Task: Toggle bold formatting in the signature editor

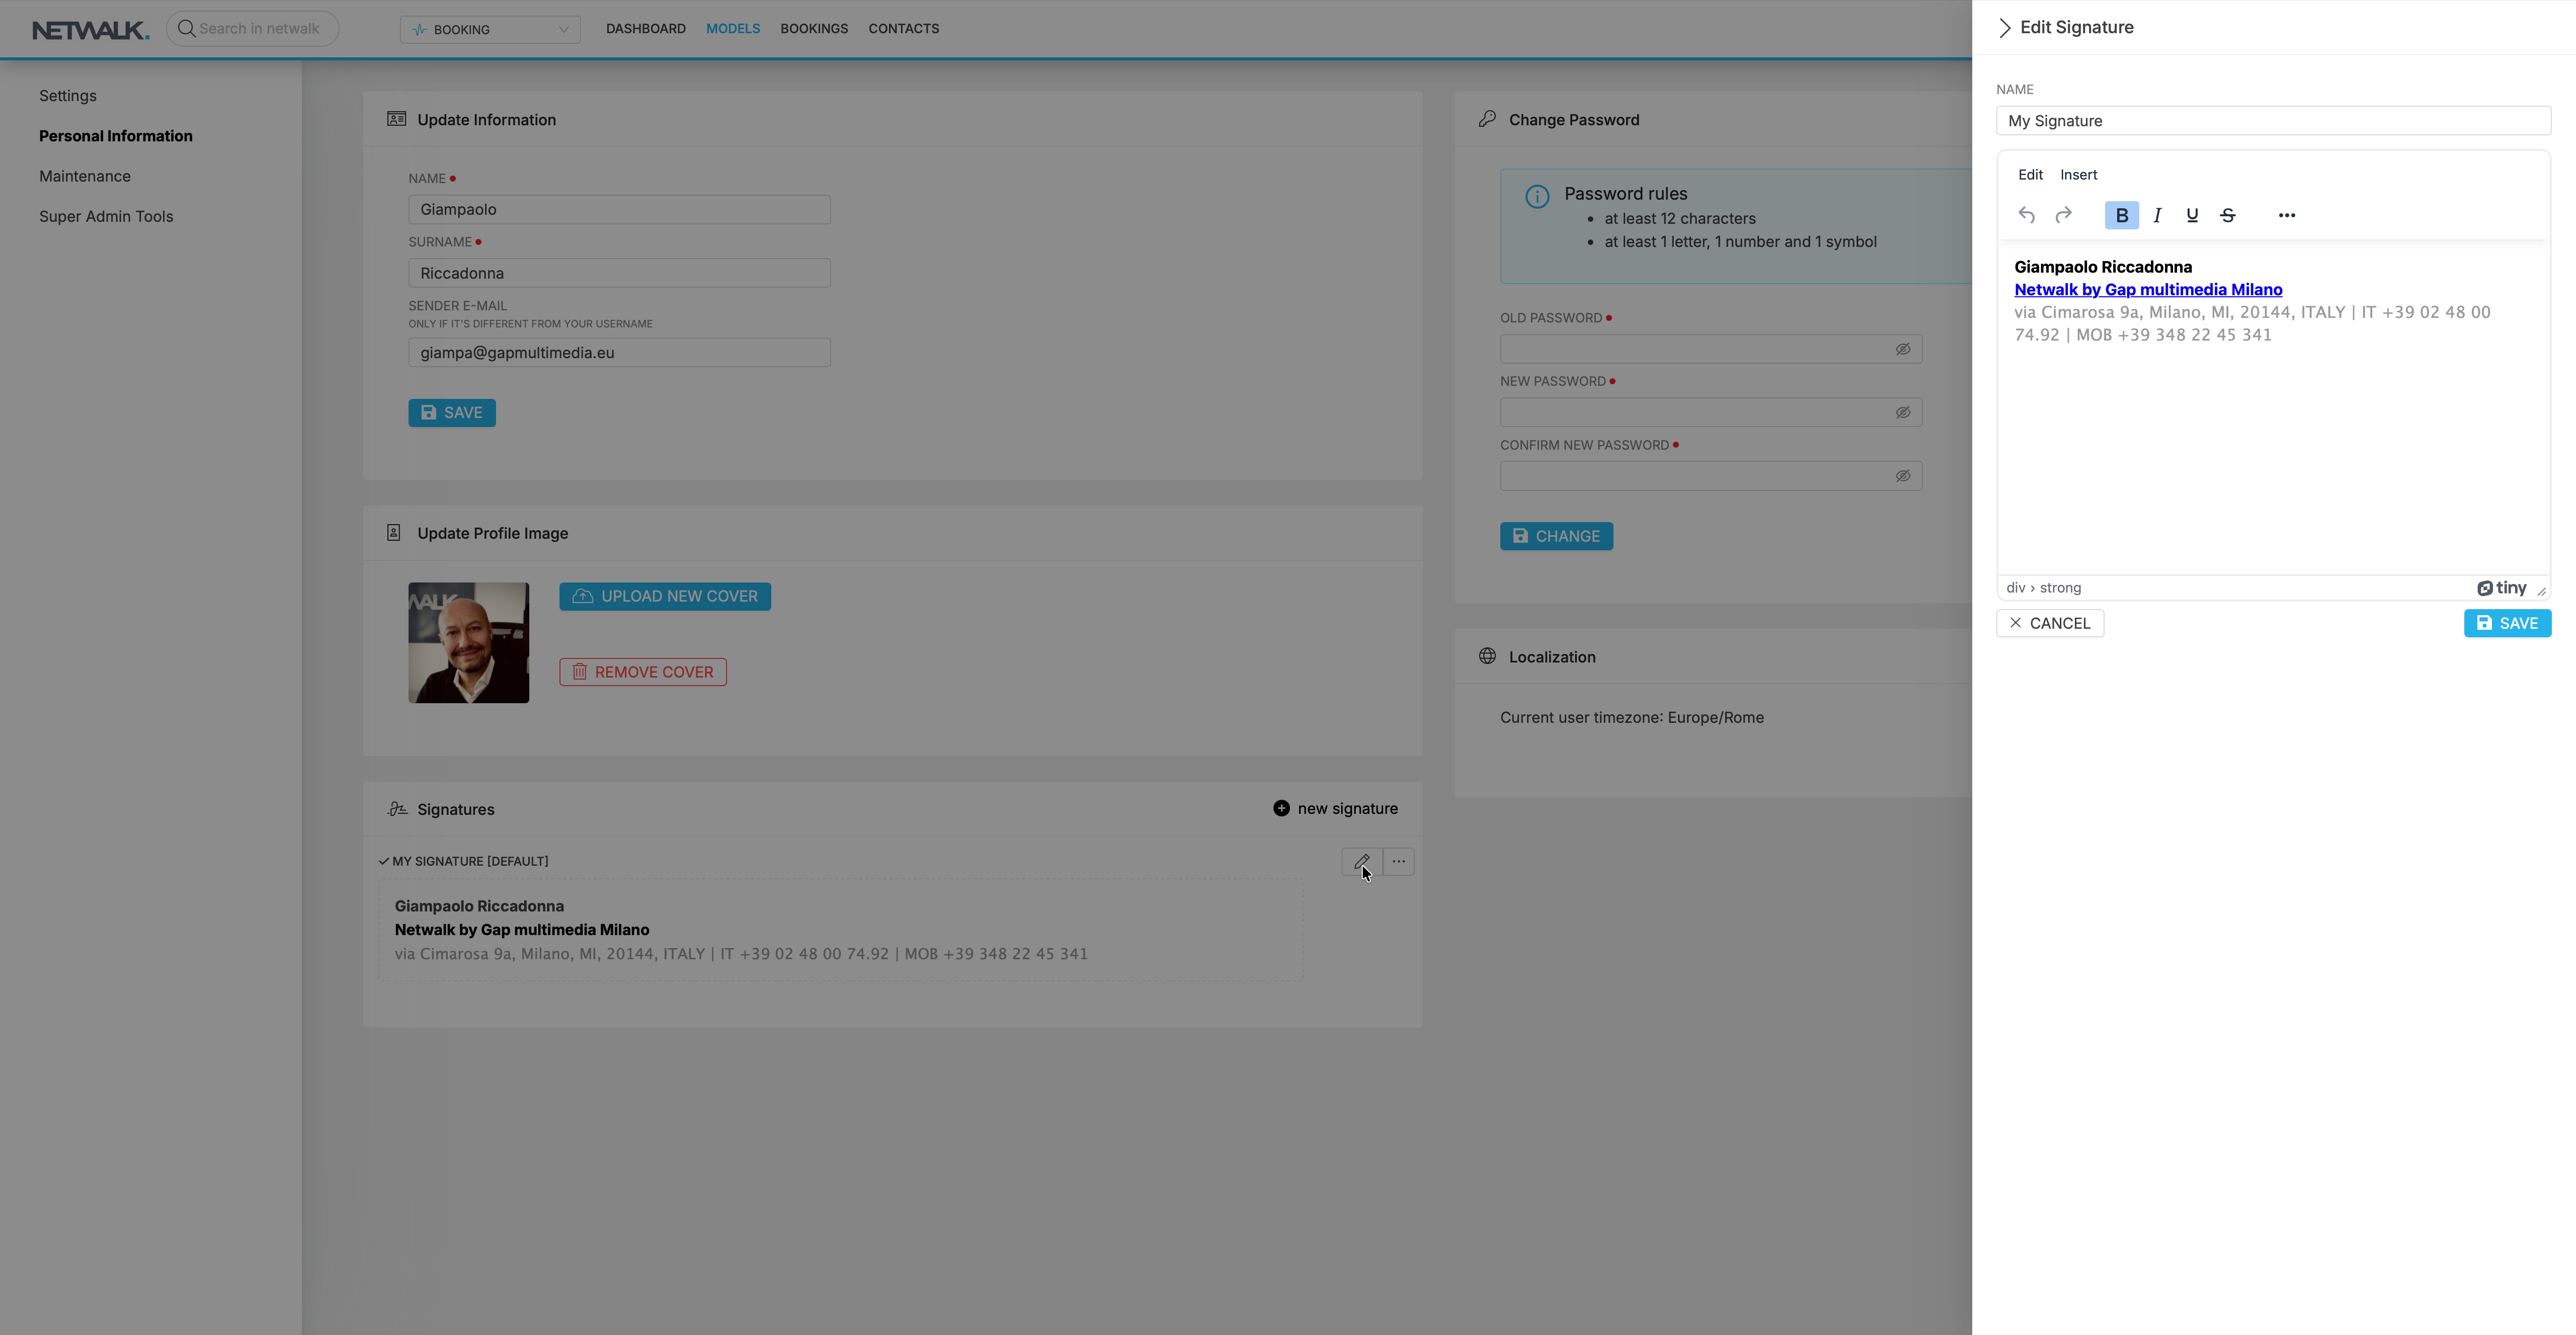Action: (x=2121, y=215)
